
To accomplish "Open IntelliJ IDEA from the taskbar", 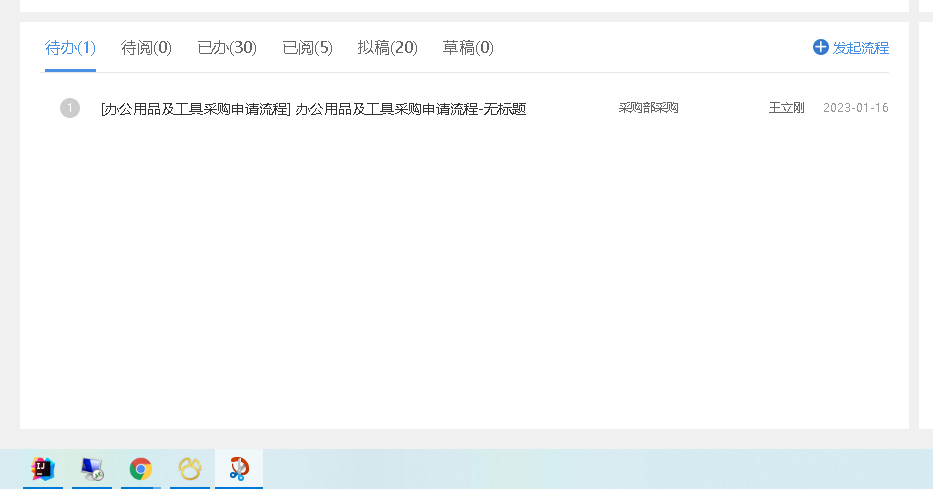I will 43,469.
